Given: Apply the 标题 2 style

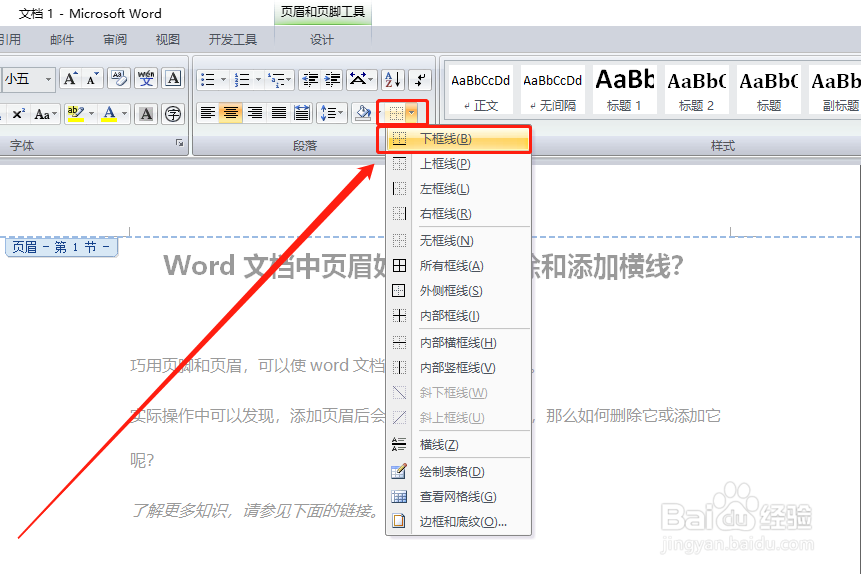Looking at the screenshot, I should pos(697,90).
